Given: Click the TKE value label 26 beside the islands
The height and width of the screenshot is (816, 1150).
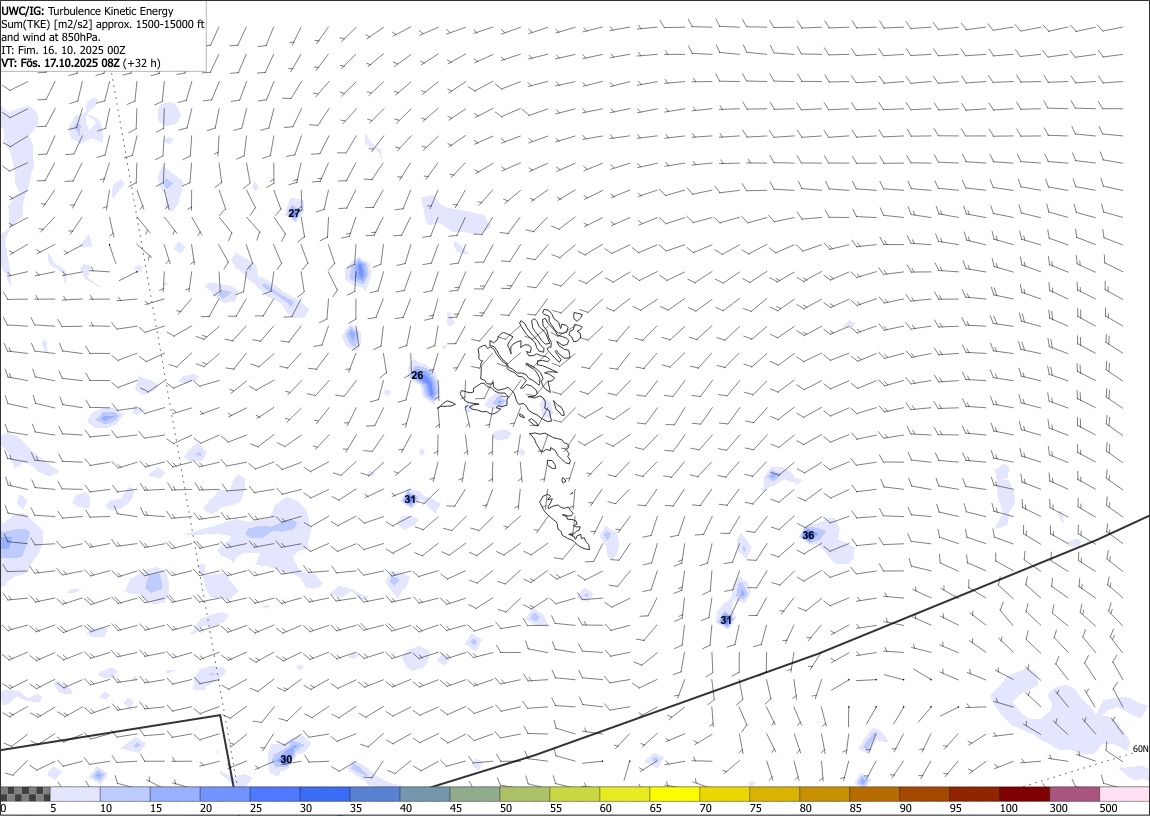Looking at the screenshot, I should pos(417,375).
